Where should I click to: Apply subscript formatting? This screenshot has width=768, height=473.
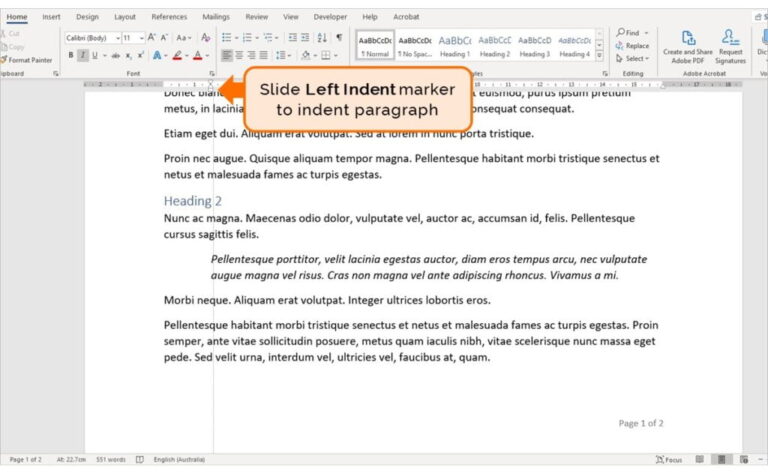pos(128,55)
